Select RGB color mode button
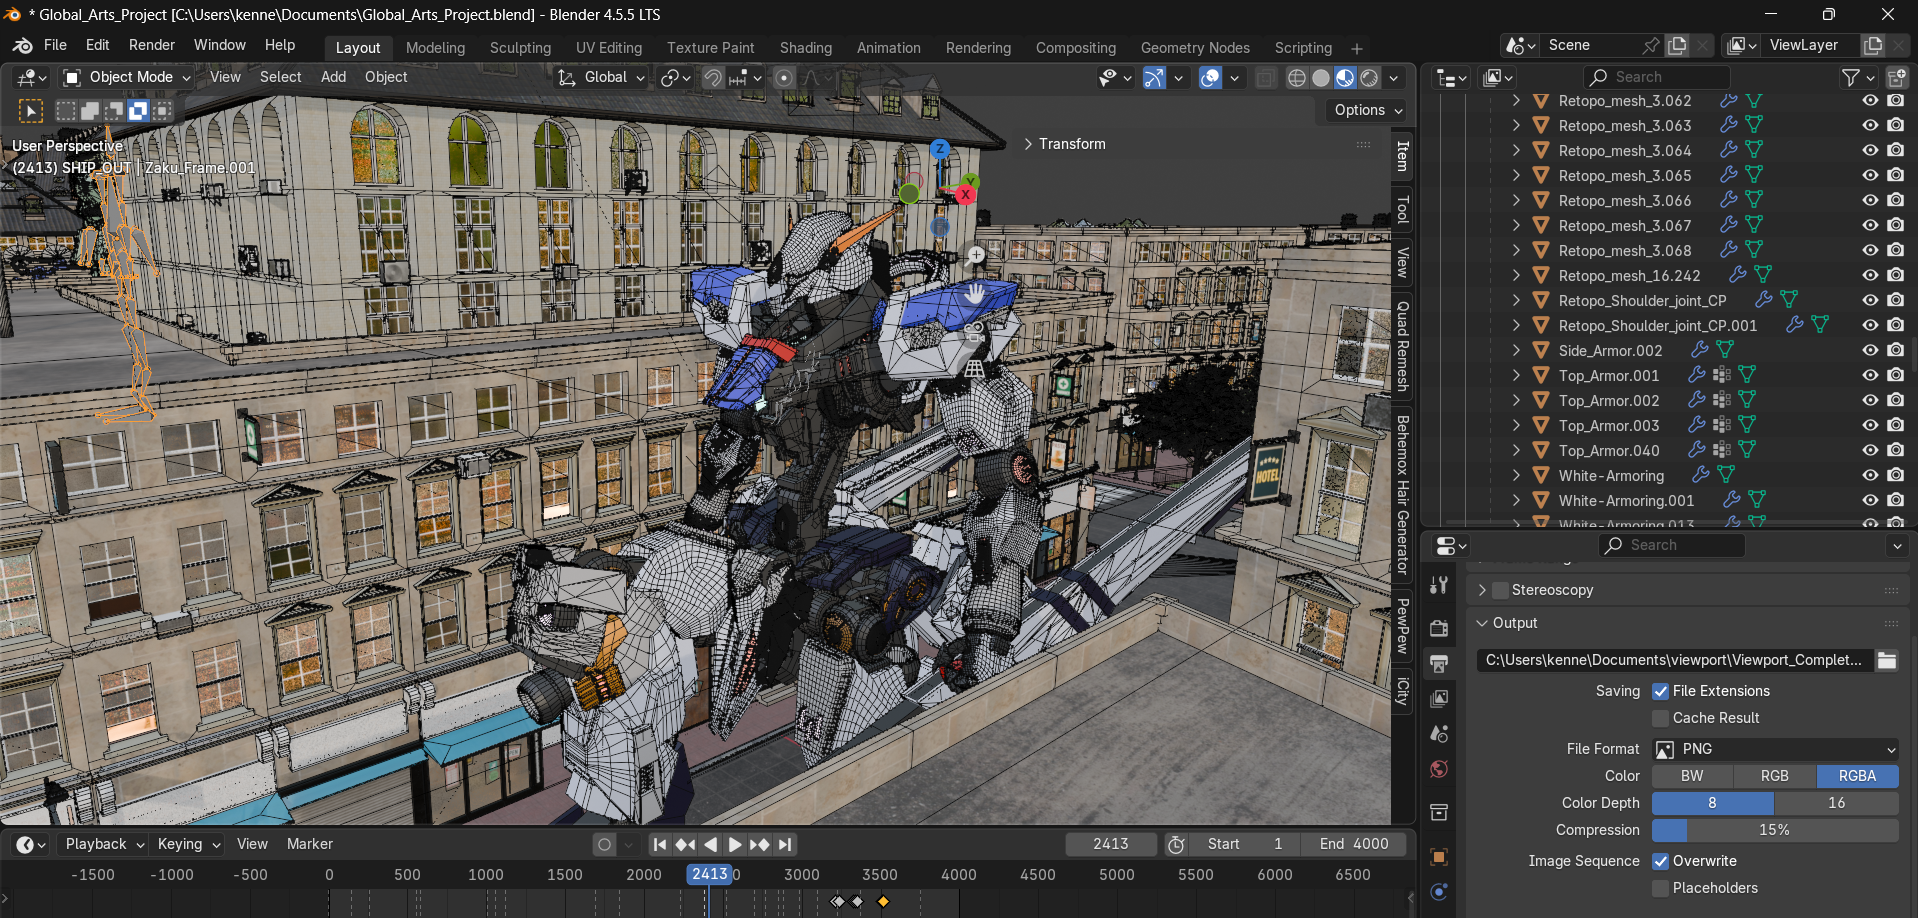The width and height of the screenshot is (1918, 918). pyautogui.click(x=1775, y=776)
